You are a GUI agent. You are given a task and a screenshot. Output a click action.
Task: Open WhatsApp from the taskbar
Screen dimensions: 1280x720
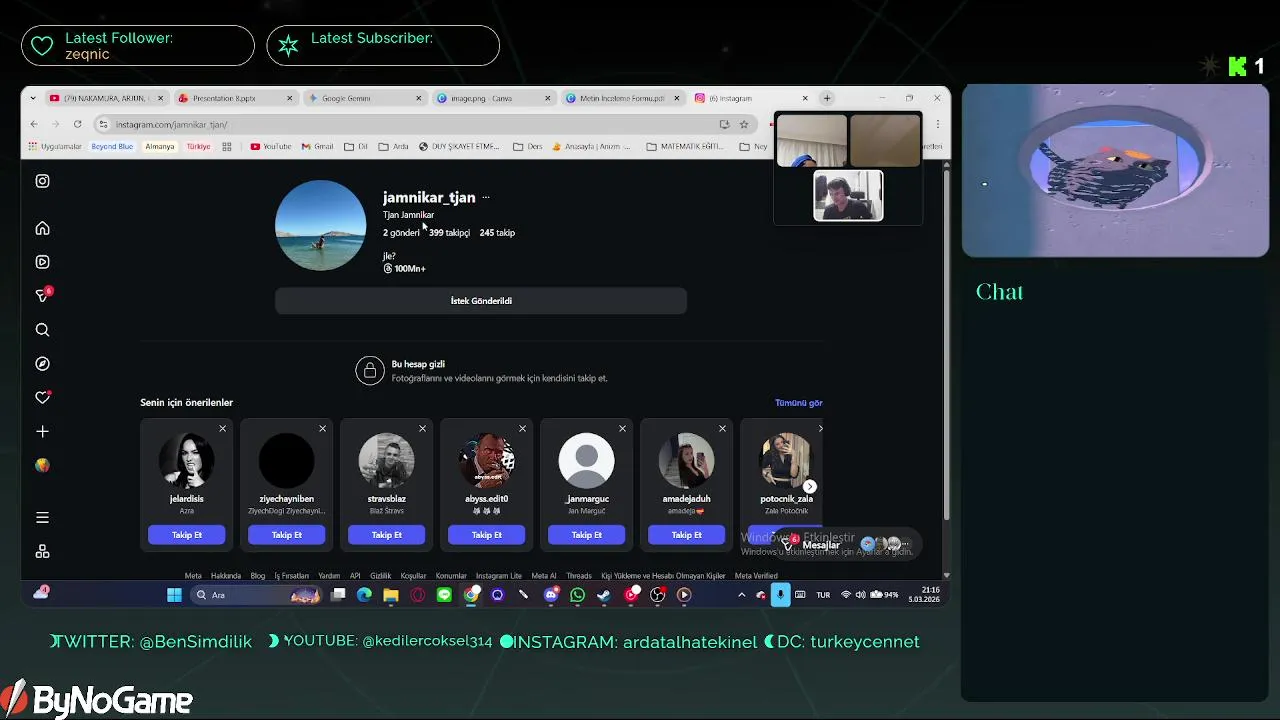point(577,595)
